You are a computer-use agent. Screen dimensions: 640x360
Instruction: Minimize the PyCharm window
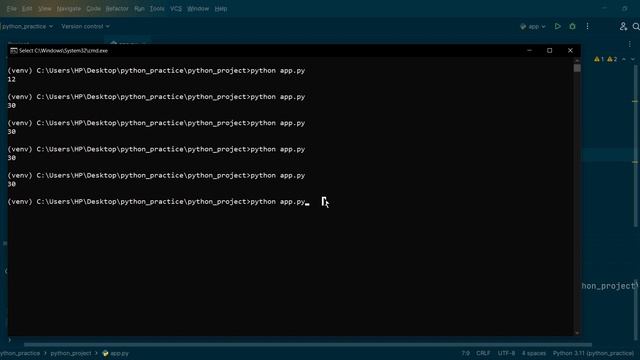click(604, 9)
